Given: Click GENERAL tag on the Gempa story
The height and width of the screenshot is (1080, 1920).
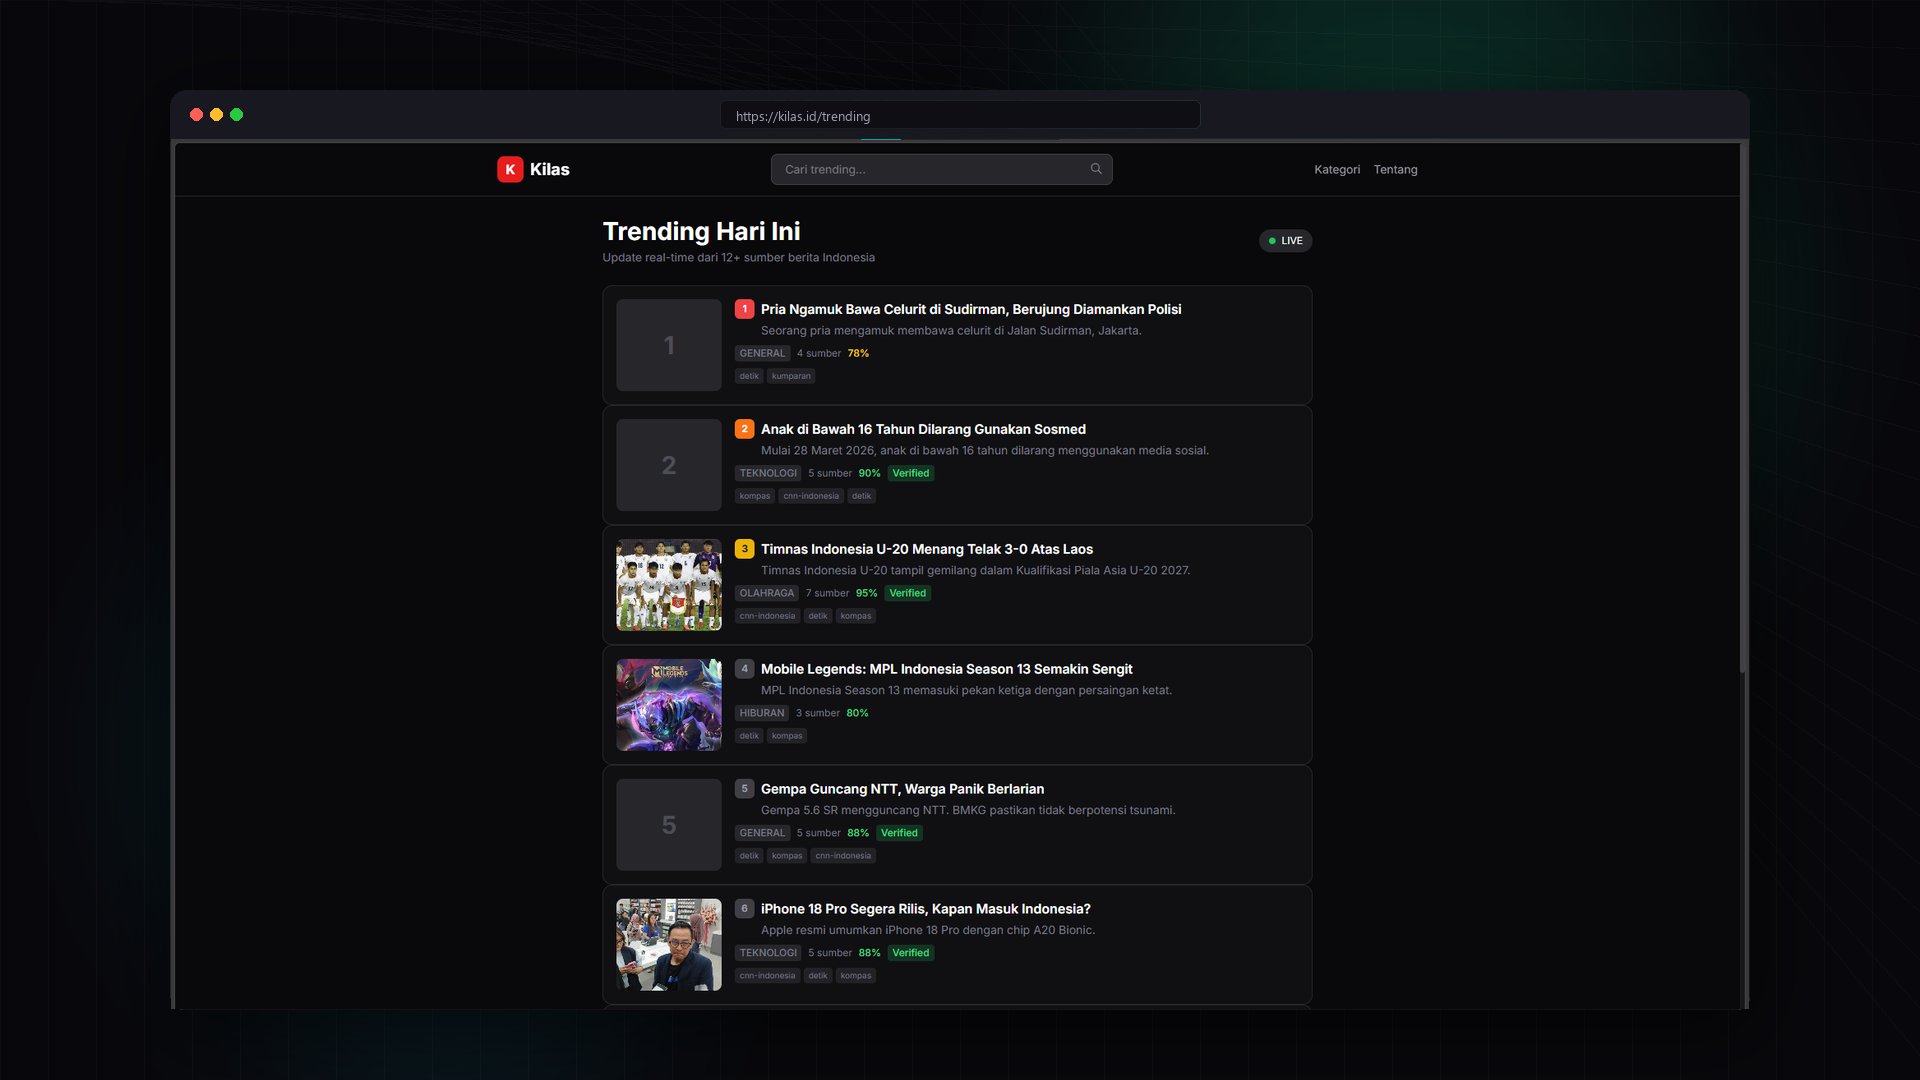Looking at the screenshot, I should pos(762,833).
